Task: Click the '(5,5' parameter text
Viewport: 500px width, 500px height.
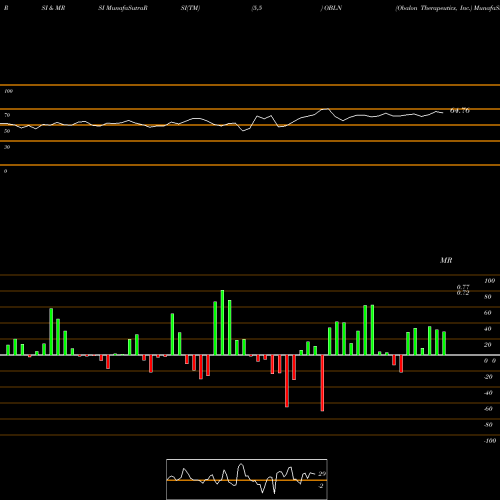Action: (x=257, y=8)
